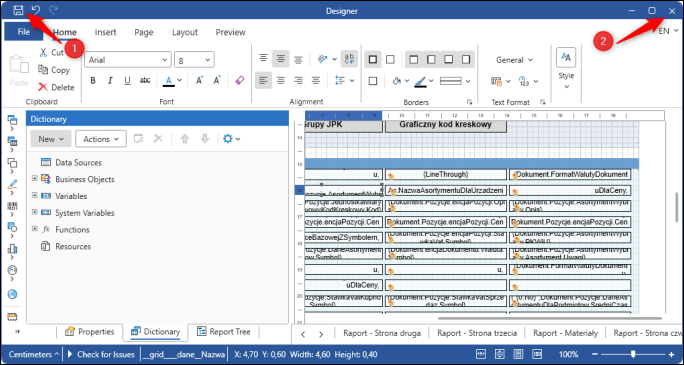Image resolution: width=684 pixels, height=365 pixels.
Task: Toggle strikethrough text formatting
Action: (x=145, y=80)
